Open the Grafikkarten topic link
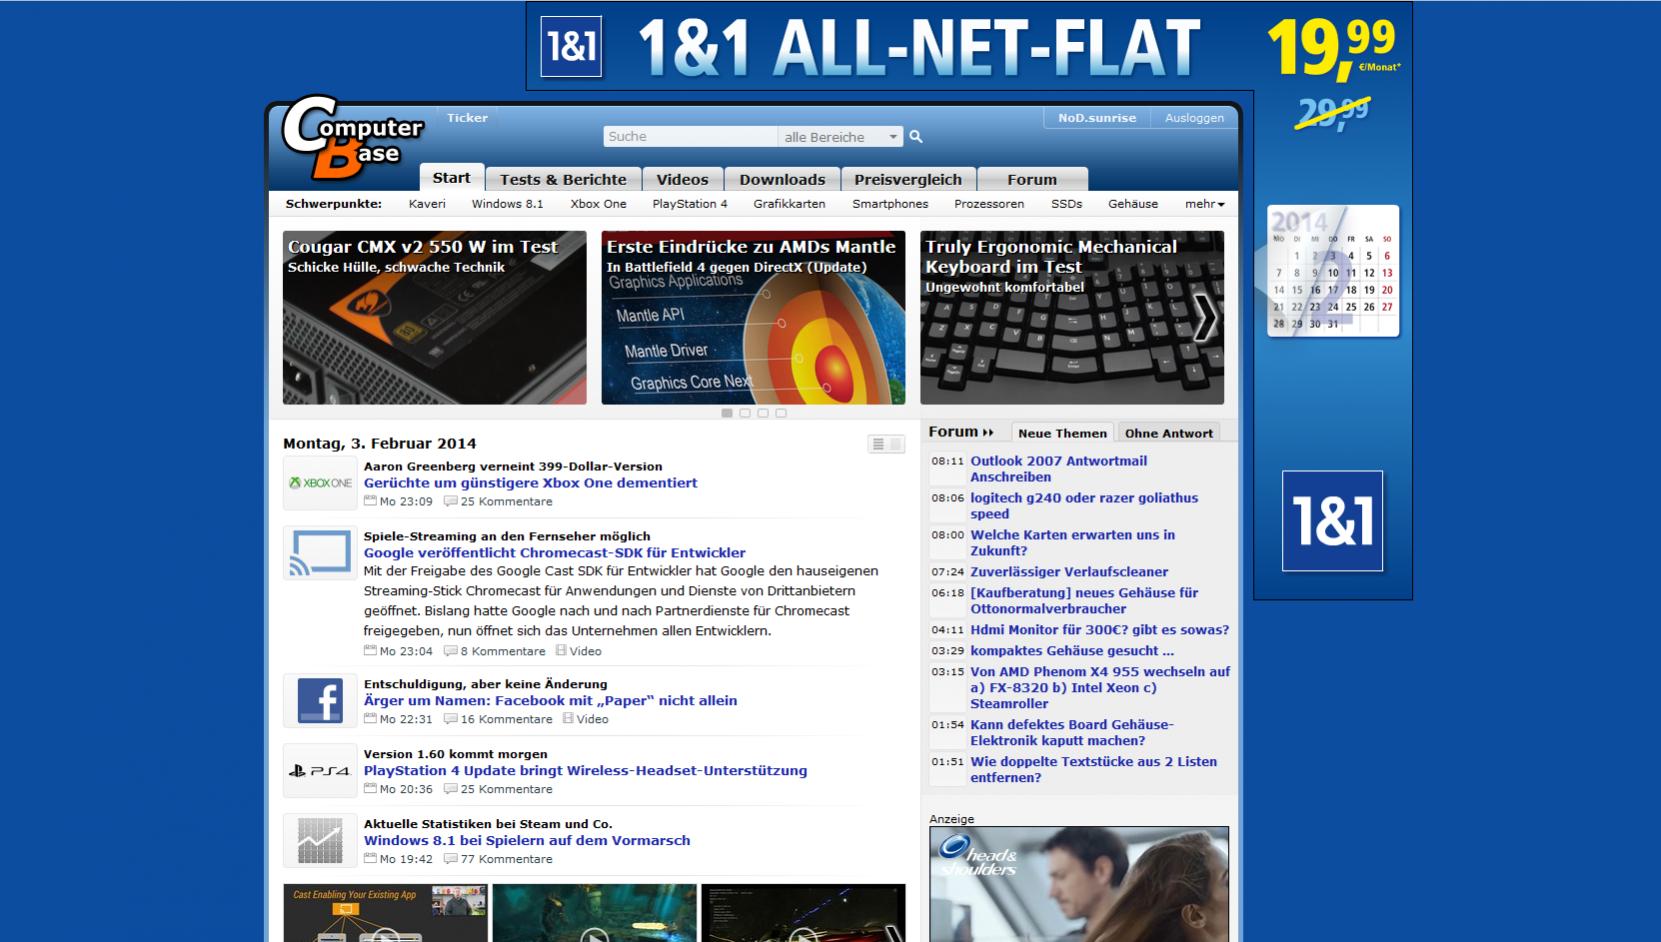The width and height of the screenshot is (1661, 942). coord(789,204)
